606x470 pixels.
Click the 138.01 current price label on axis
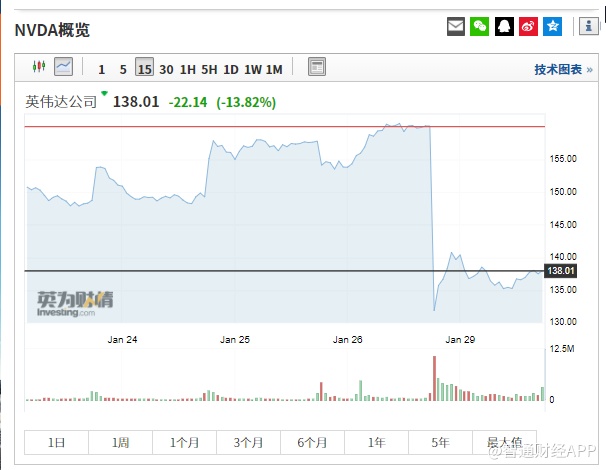click(x=561, y=271)
